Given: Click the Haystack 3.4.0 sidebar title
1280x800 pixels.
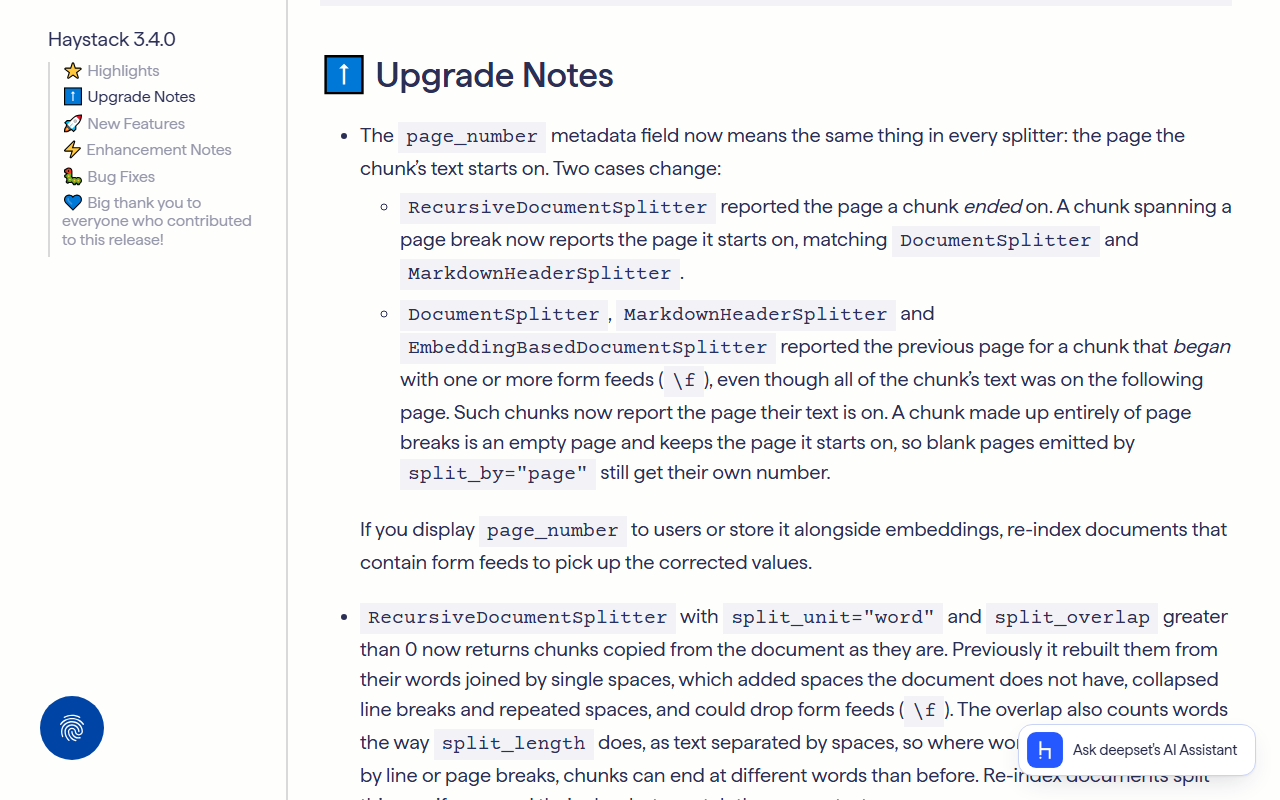Looking at the screenshot, I should tap(112, 39).
